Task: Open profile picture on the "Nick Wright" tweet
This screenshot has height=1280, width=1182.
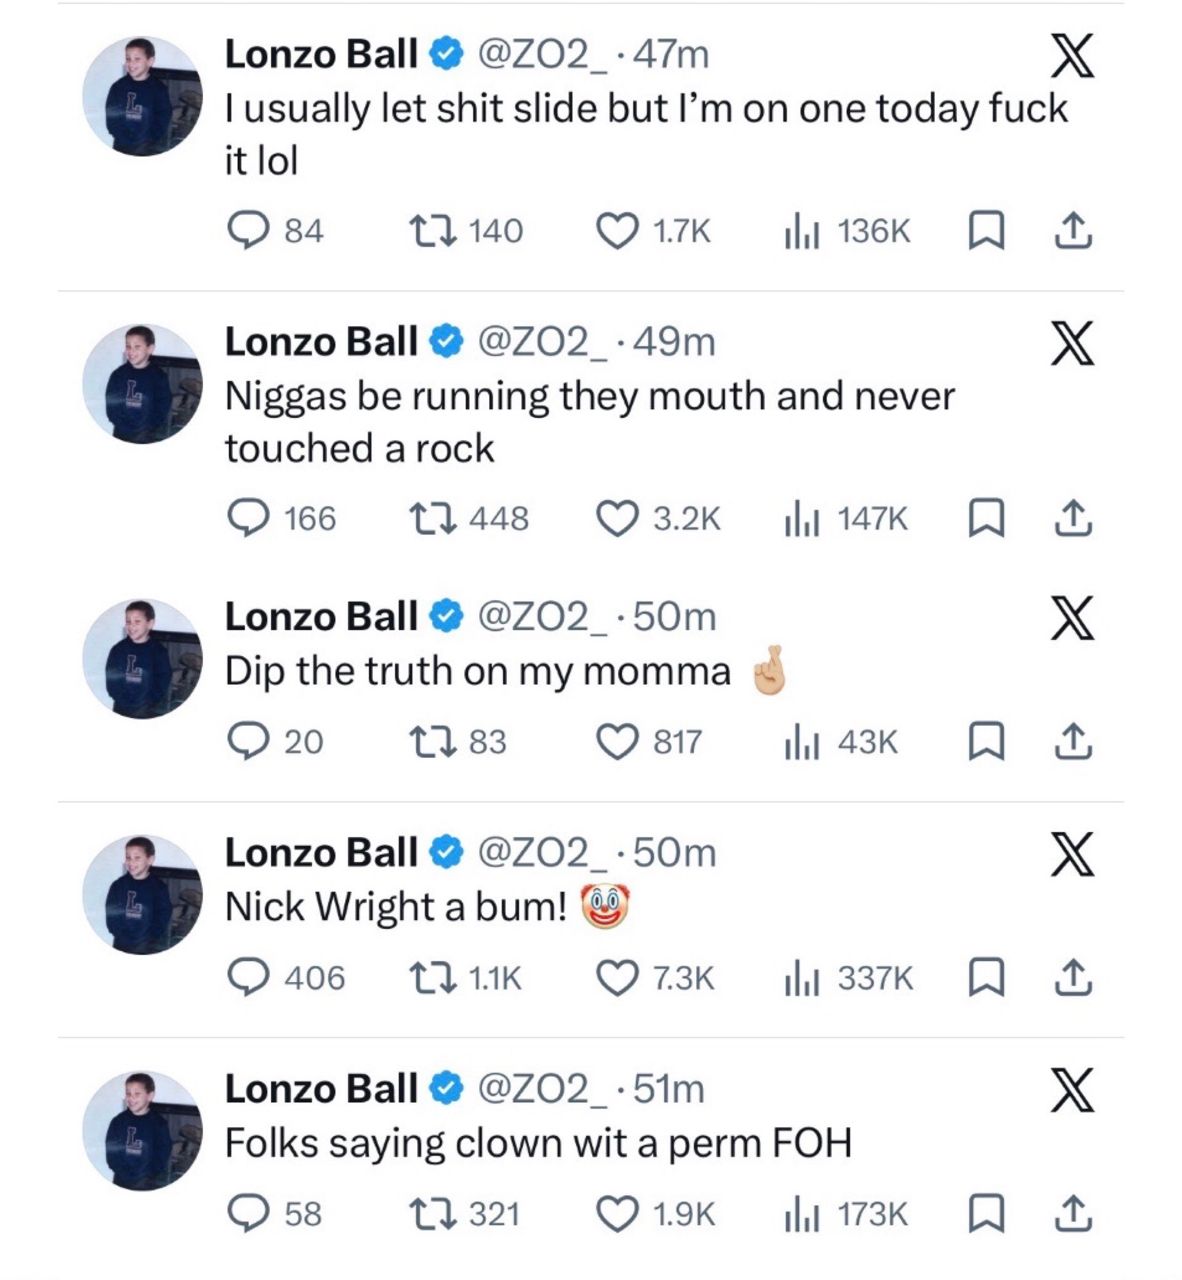Action: 142,895
